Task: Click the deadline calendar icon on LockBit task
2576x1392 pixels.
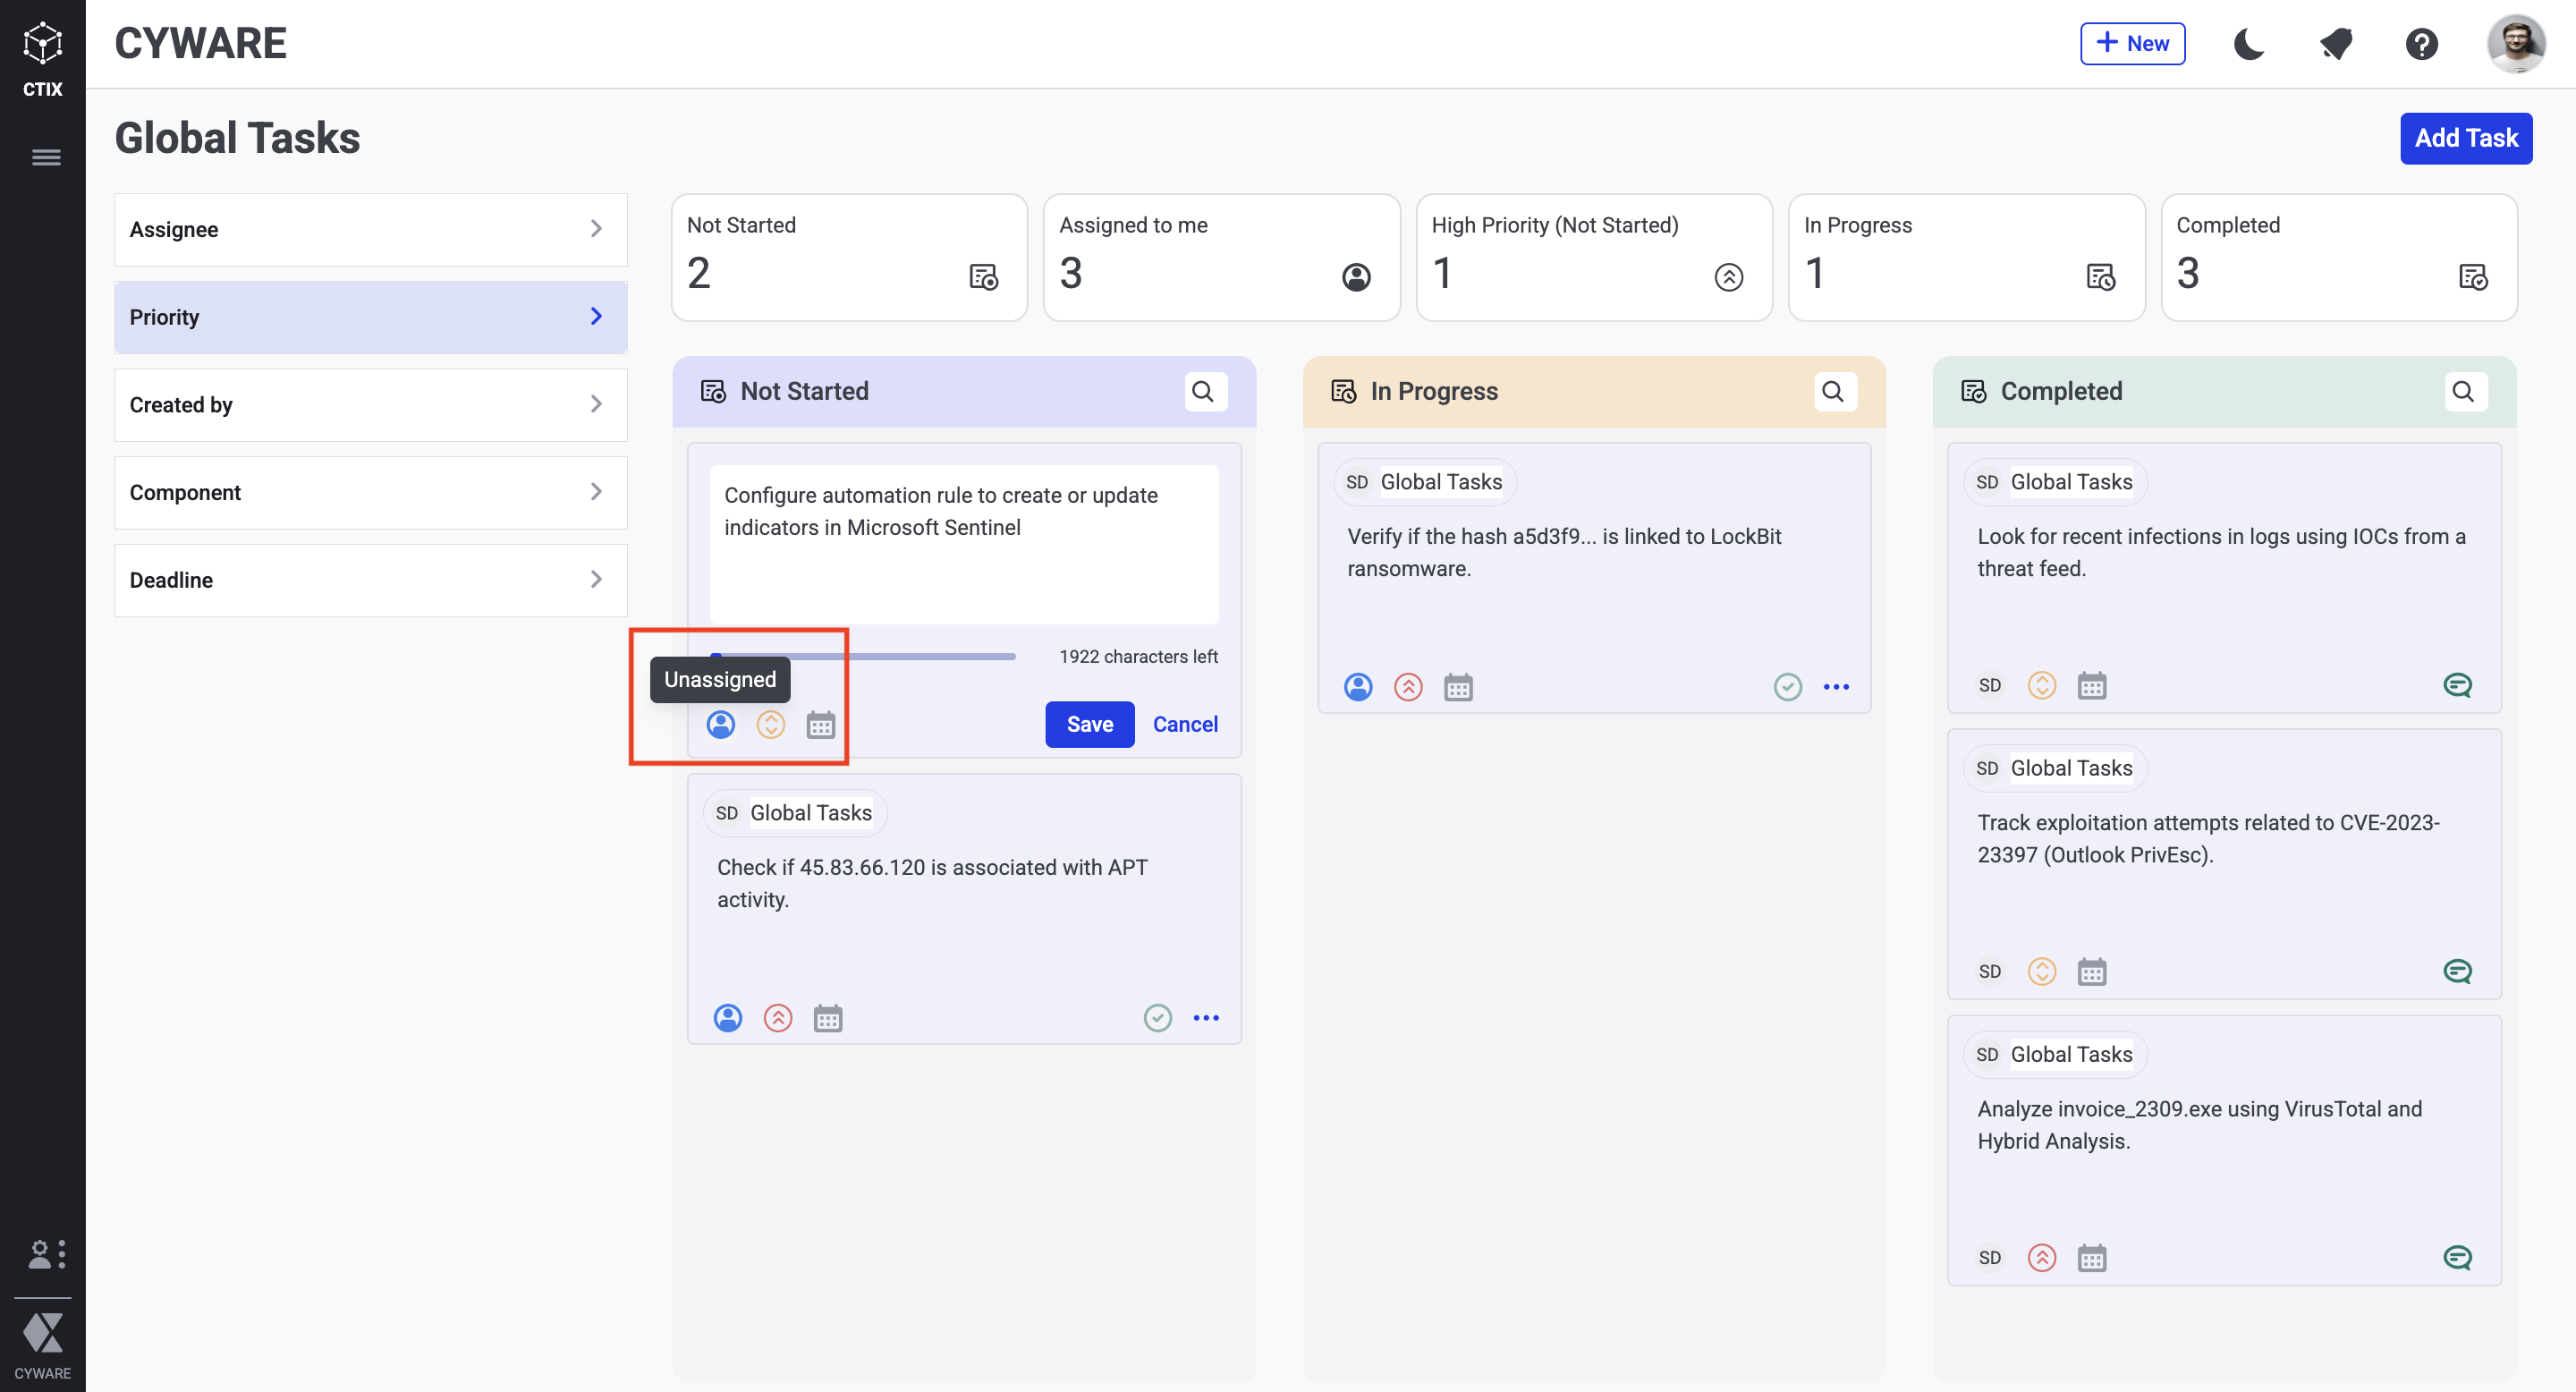Action: tap(1457, 686)
